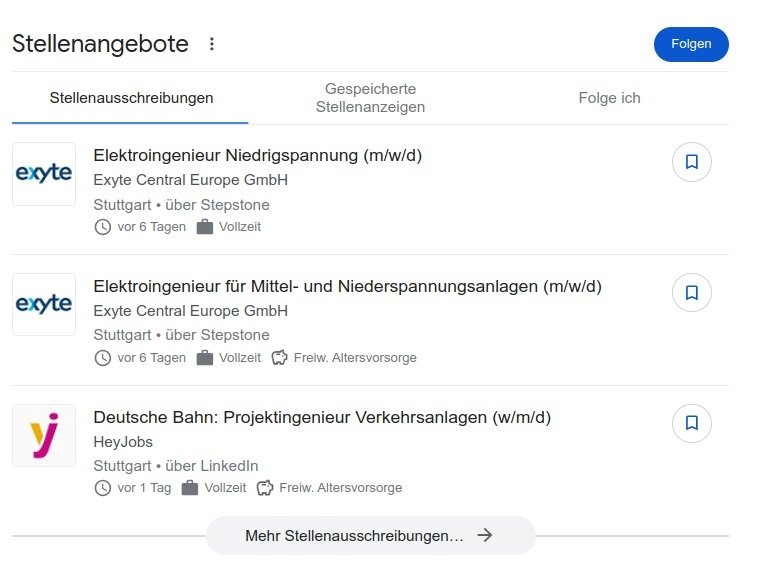Viewport: 757px width, 565px height.
Task: Open the three-dot menu beside Stellenangebote
Action: 211,44
